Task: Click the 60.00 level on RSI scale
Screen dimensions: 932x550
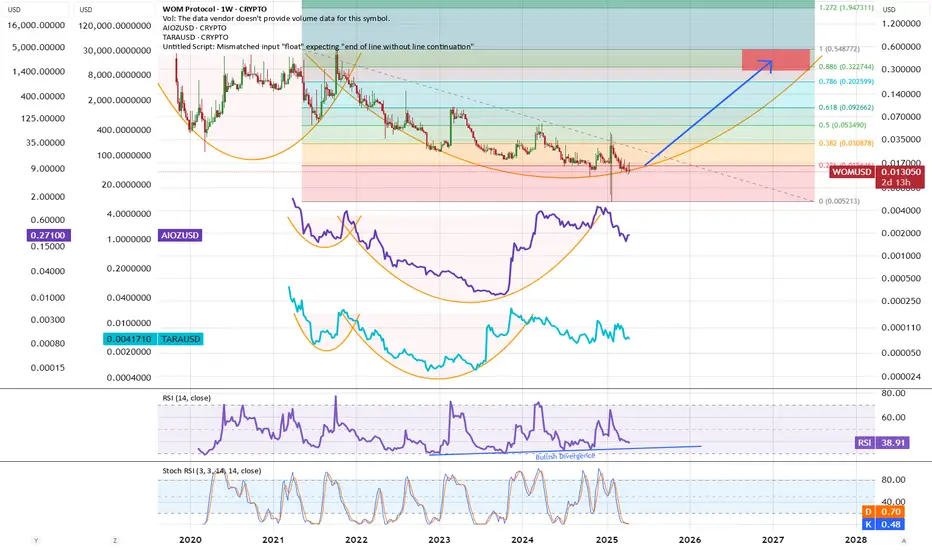Action: [x=893, y=417]
